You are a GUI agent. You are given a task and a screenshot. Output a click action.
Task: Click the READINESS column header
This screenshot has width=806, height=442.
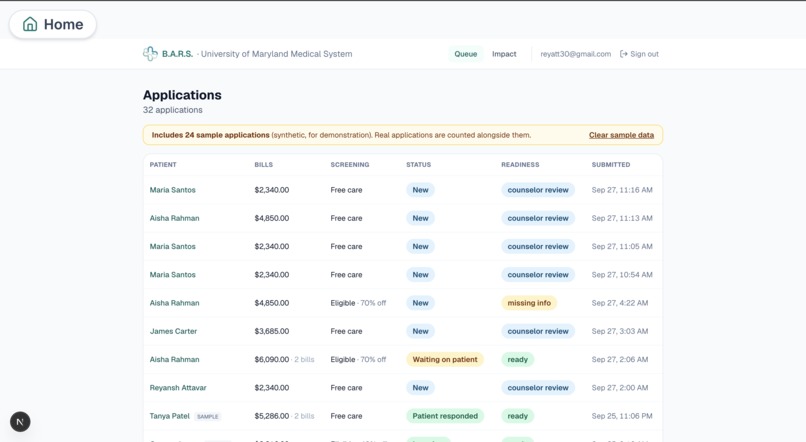[x=520, y=164]
